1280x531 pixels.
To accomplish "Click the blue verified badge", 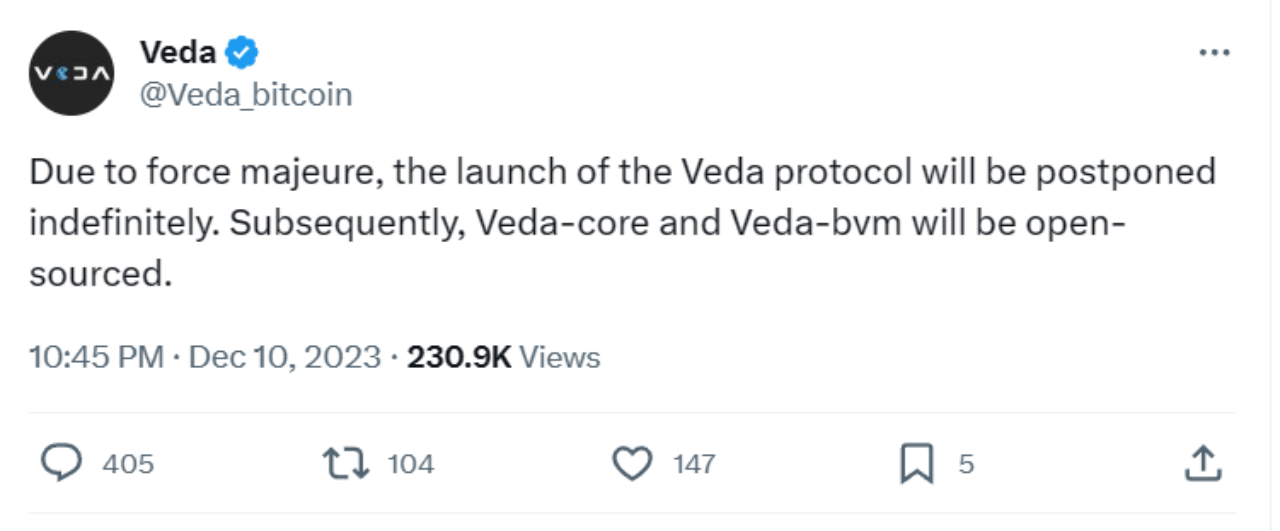I will coord(242,53).
